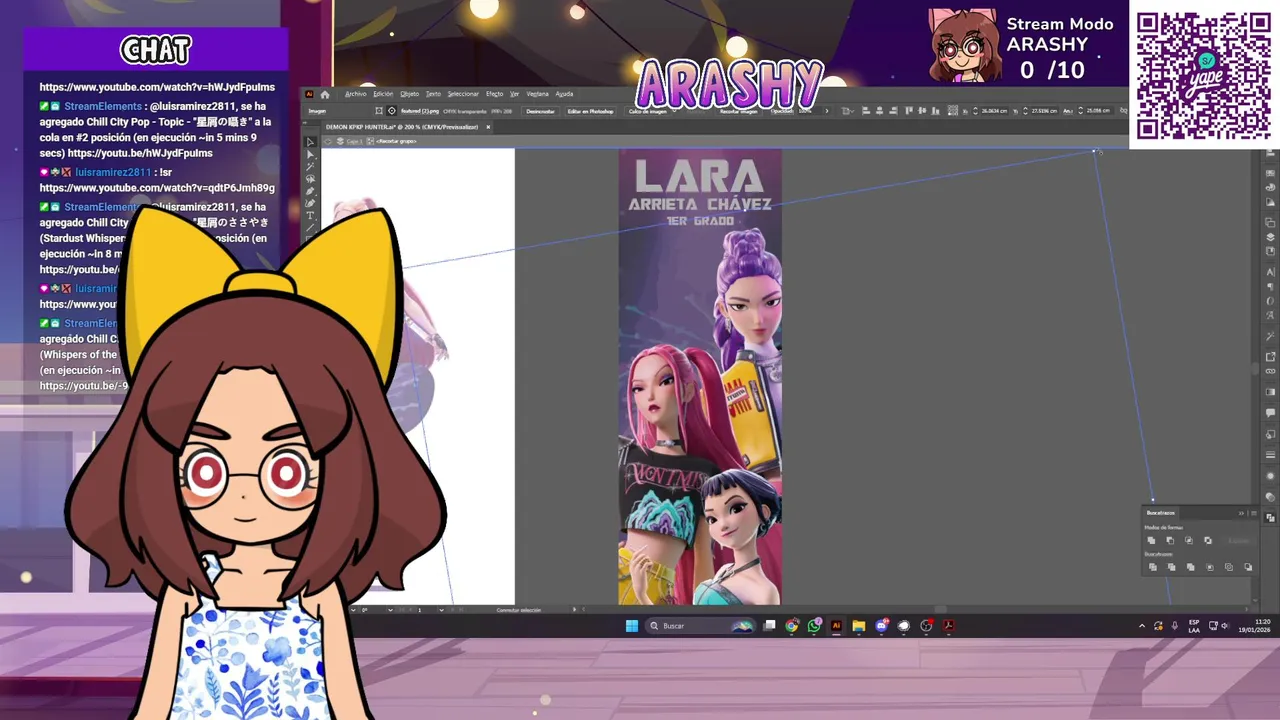Click the Trim pathfinder icon
The width and height of the screenshot is (1280, 720).
point(1172,567)
